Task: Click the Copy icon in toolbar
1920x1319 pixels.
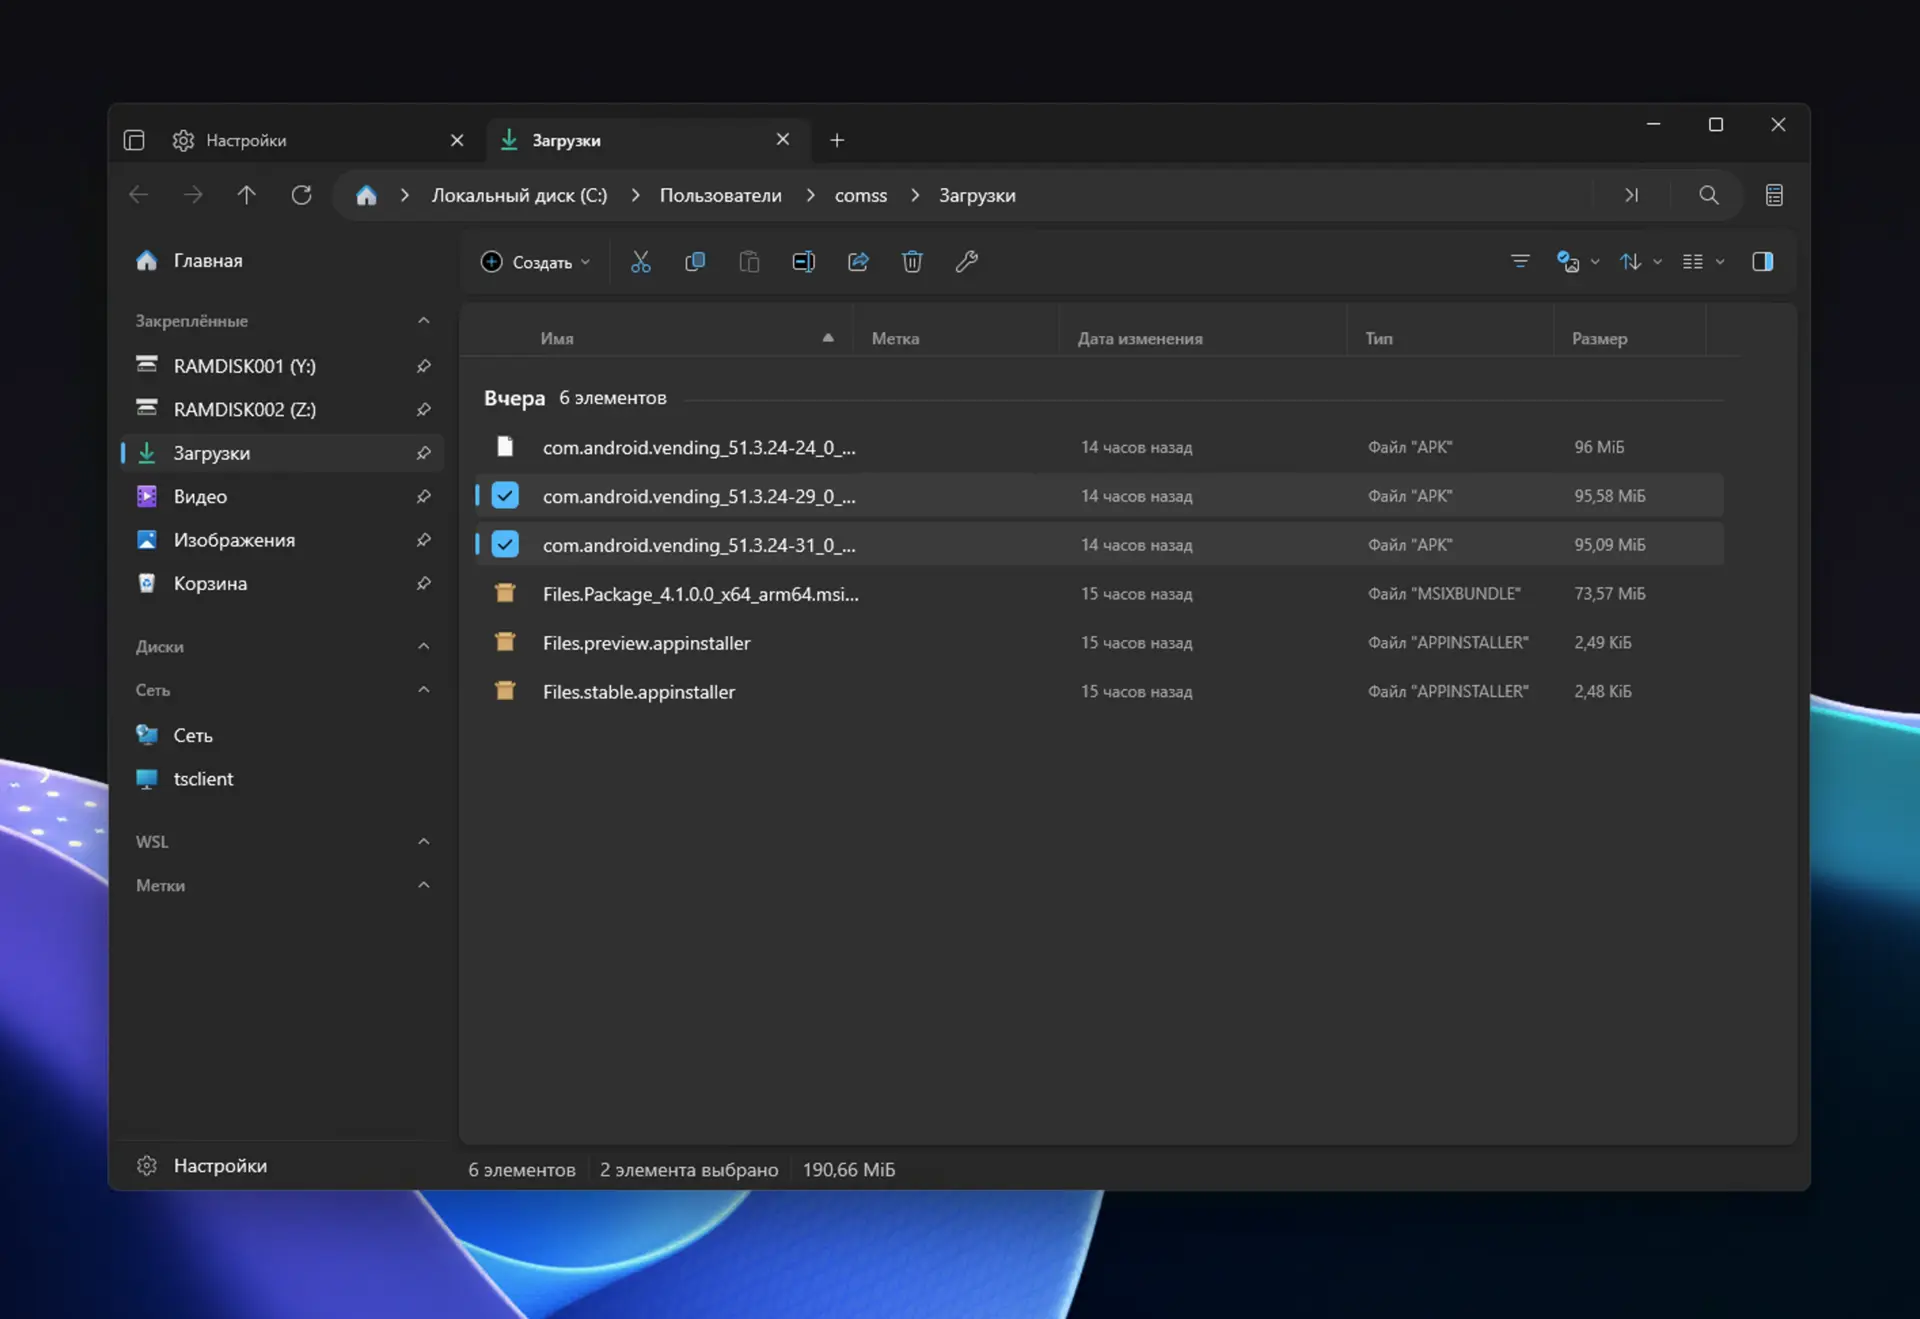Action: click(695, 262)
